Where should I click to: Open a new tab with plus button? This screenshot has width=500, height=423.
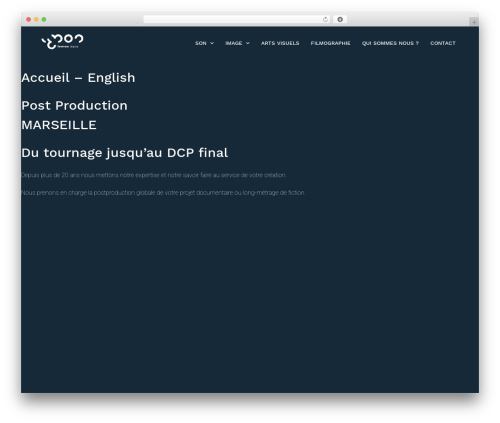(x=474, y=22)
